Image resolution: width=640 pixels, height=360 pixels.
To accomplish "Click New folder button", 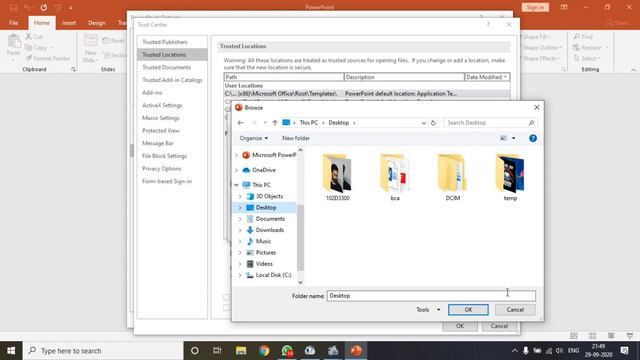I will [296, 138].
